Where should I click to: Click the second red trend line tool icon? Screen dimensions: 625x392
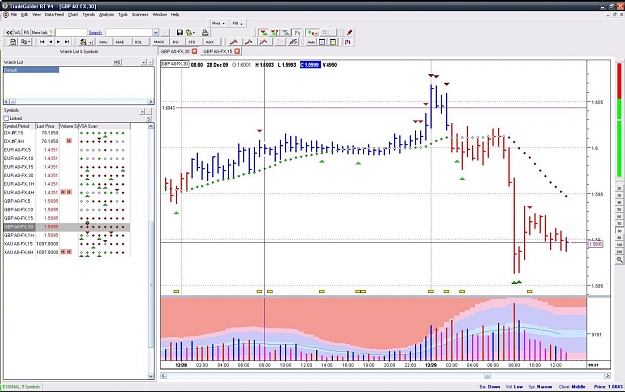pos(249,41)
